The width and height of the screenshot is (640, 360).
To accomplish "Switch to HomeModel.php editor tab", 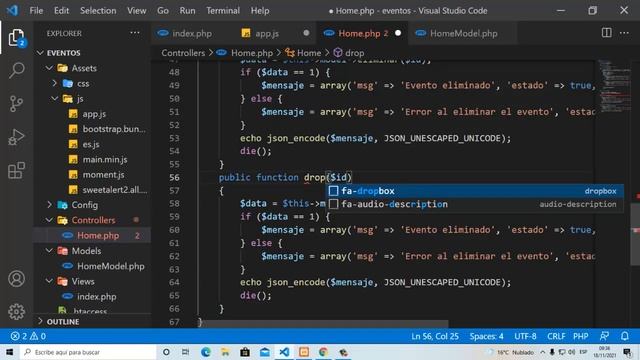I will [x=463, y=33].
